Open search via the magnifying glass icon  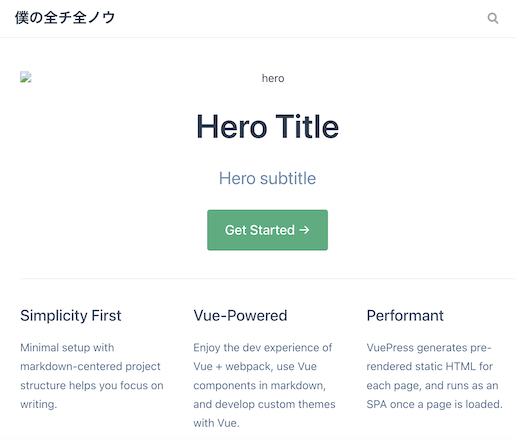point(493,18)
